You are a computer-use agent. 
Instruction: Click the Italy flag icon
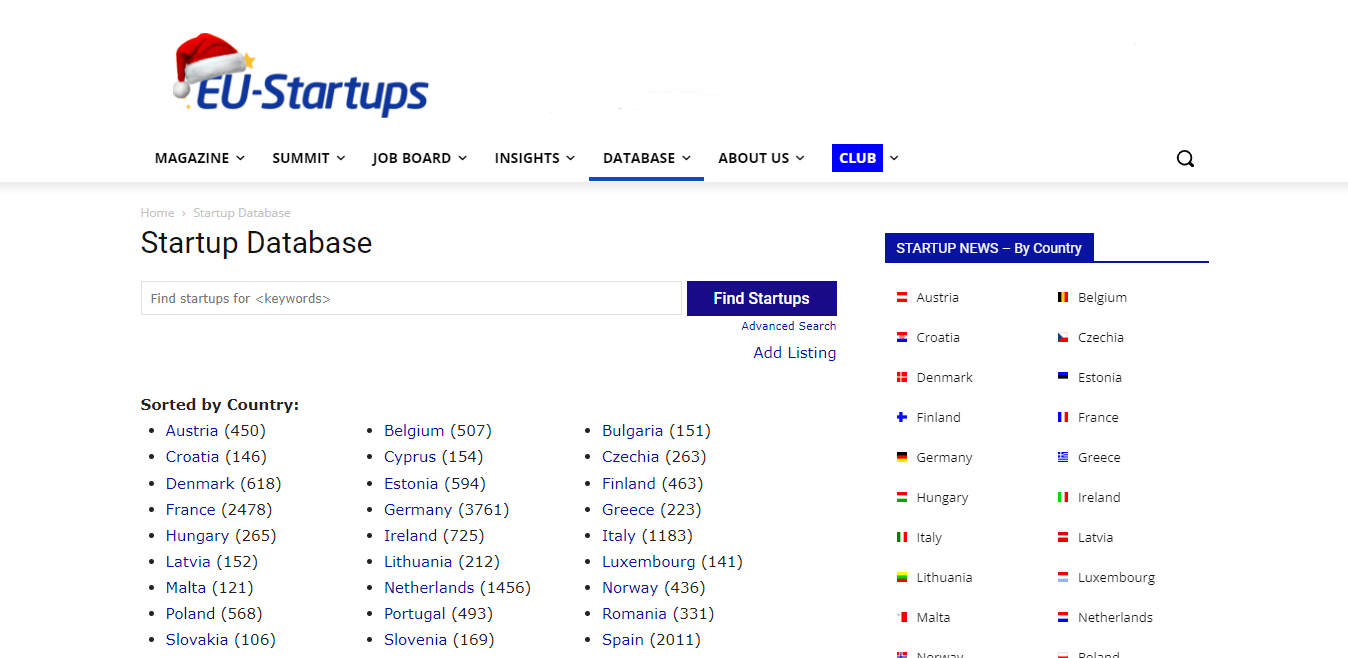coord(901,537)
